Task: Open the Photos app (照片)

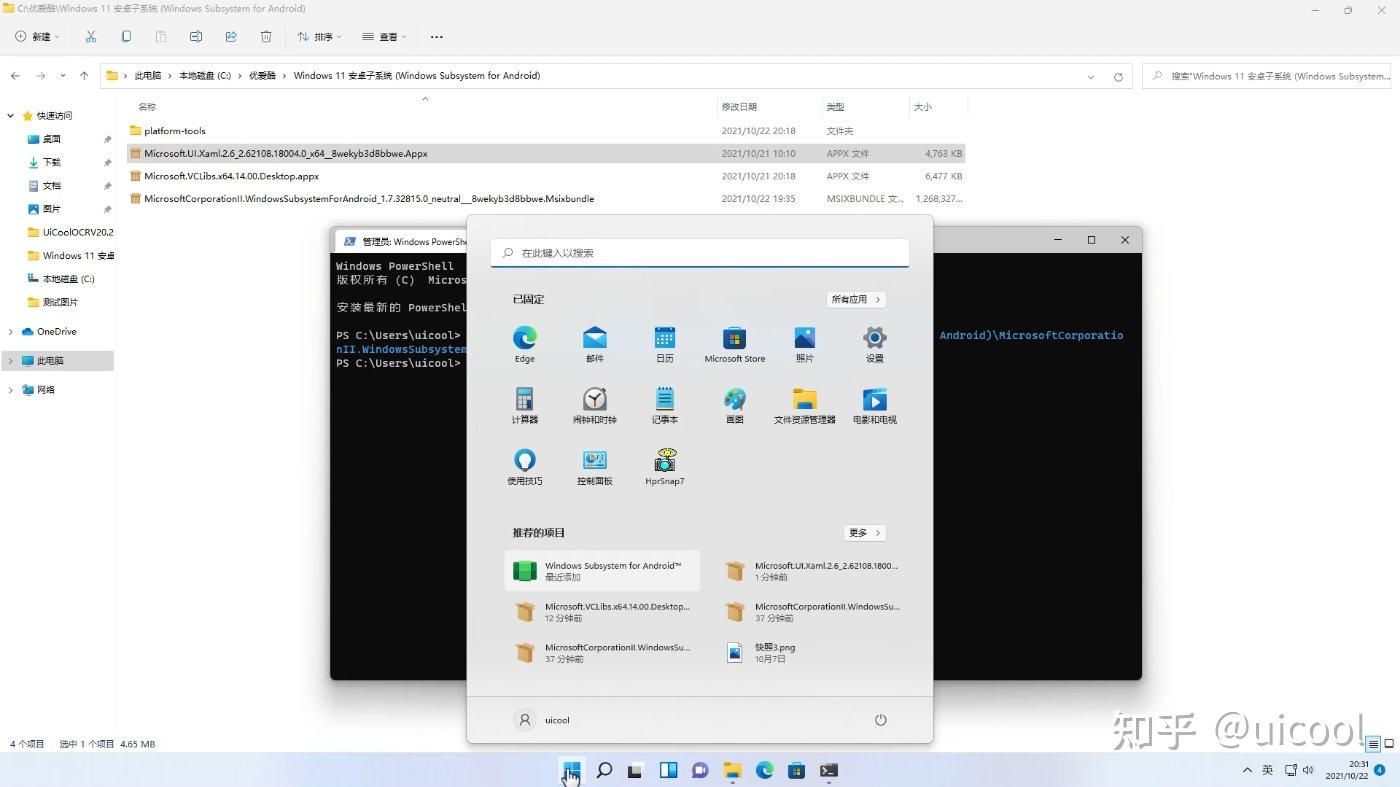Action: pos(805,343)
